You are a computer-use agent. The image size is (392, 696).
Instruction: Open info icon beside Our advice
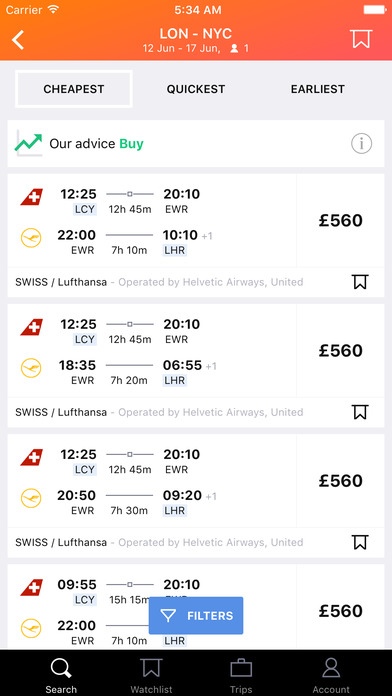coord(361,143)
